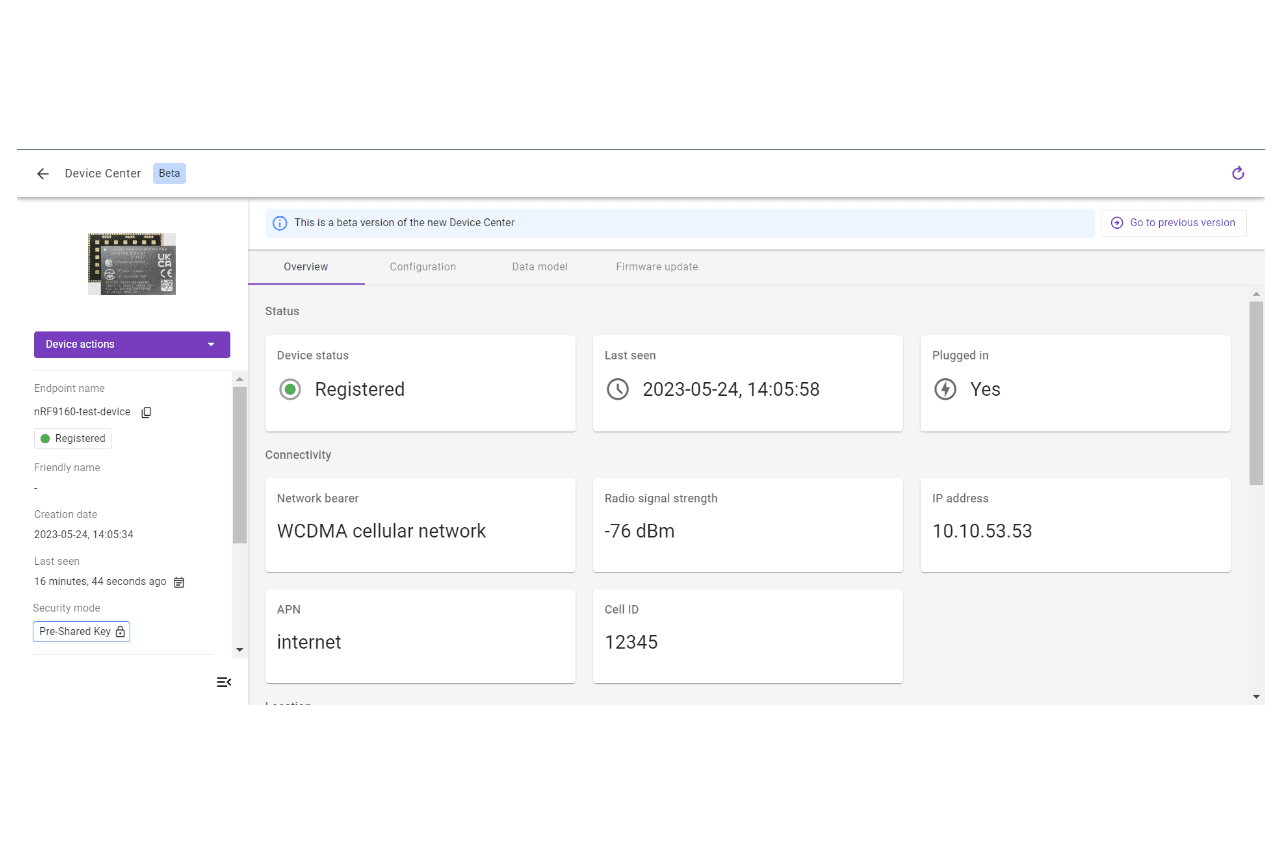Click the Pre-Shared Key security badge
The image size is (1282, 854).
[82, 632]
